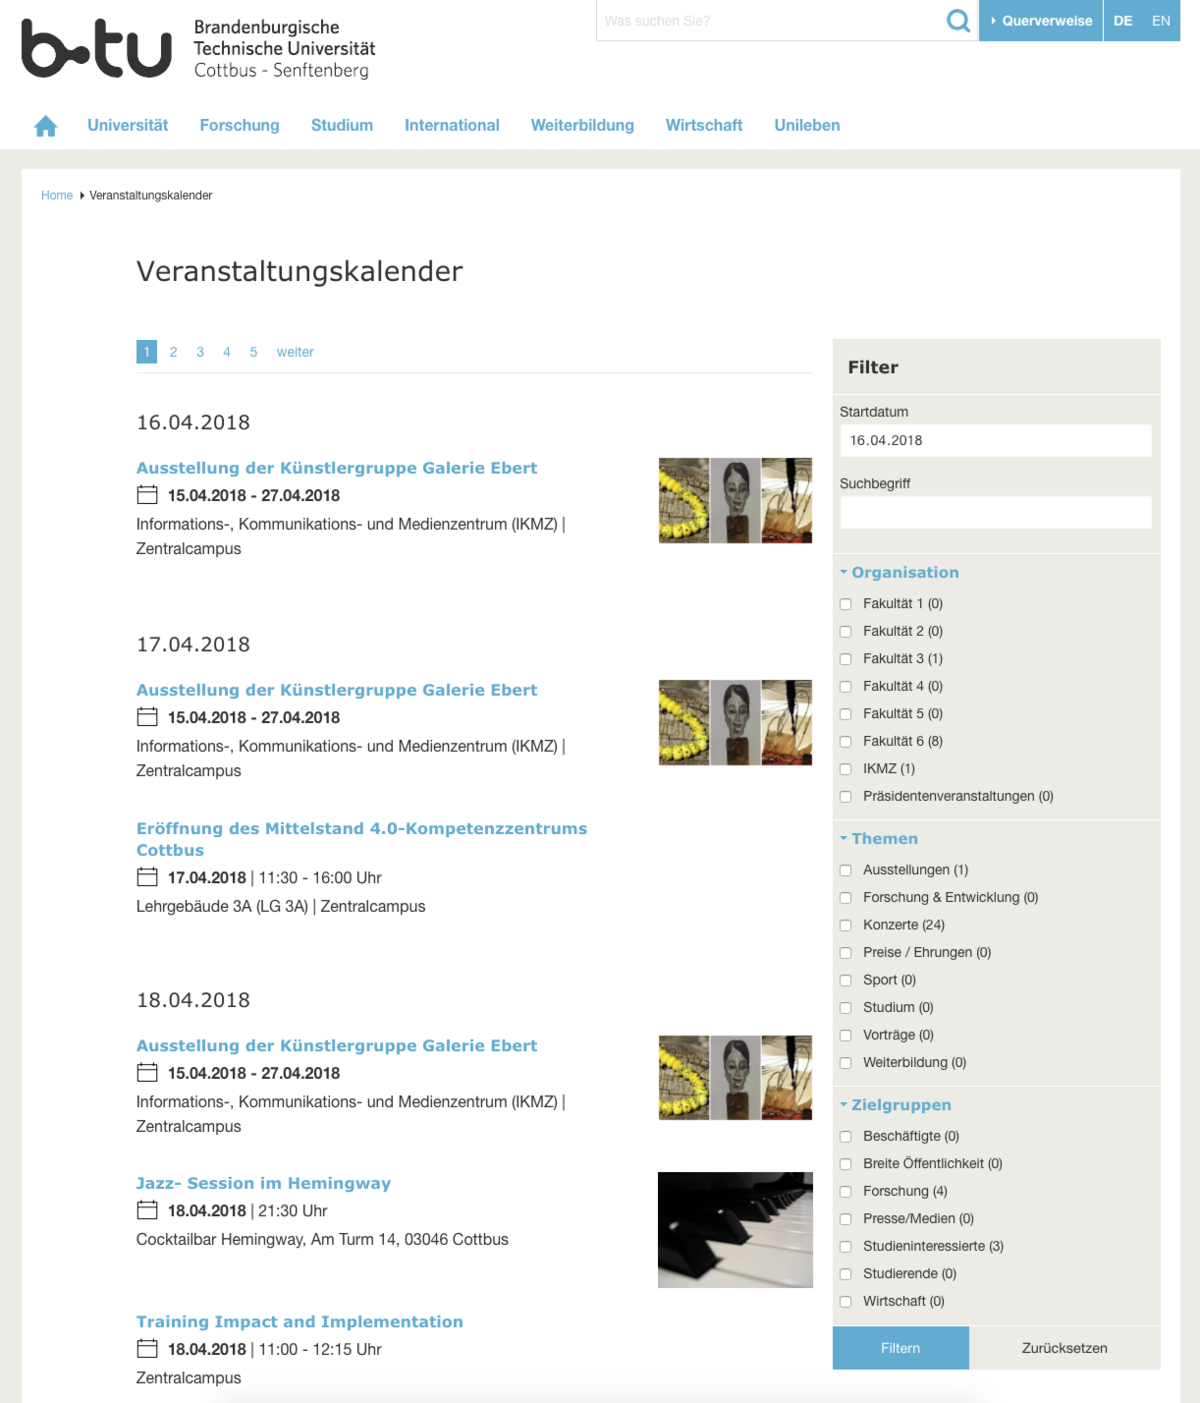Tick the Studieninteressierte checkbox

pos(846,1247)
